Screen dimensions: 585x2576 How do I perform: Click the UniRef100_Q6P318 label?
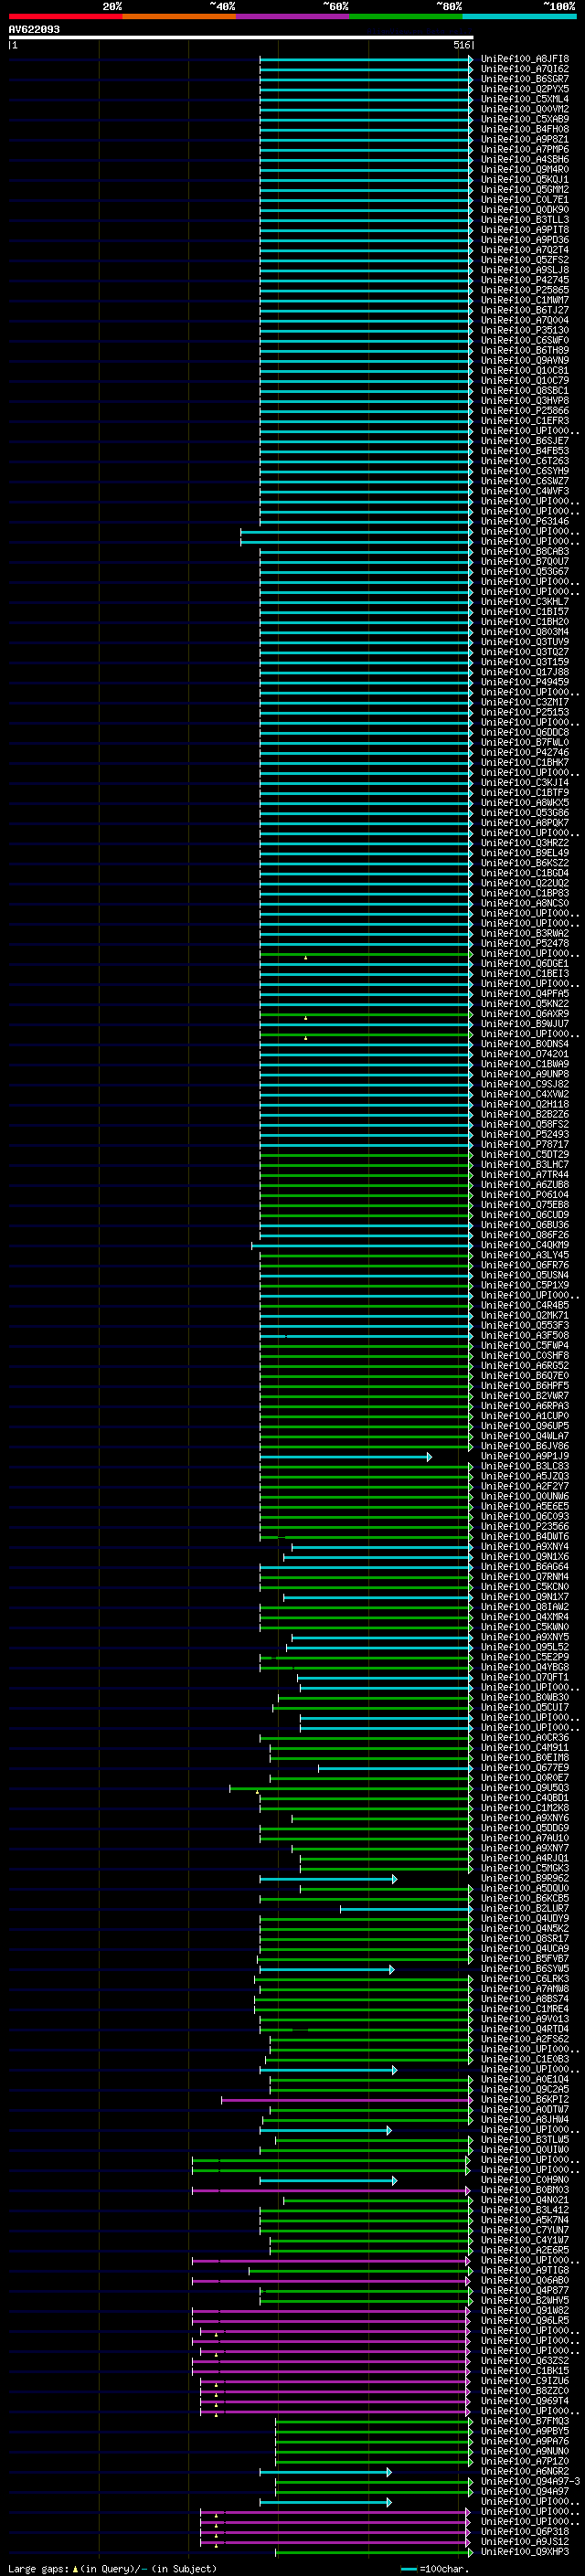click(x=525, y=2531)
